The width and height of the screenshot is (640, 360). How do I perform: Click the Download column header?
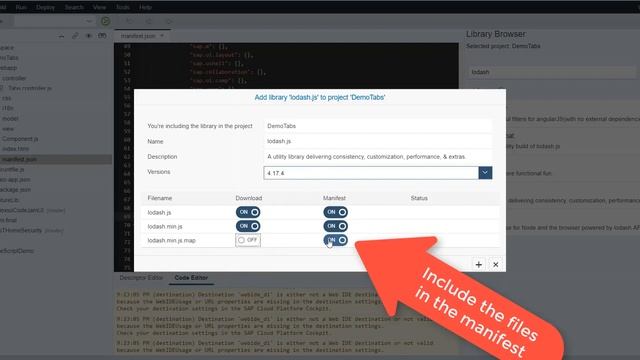click(x=249, y=198)
